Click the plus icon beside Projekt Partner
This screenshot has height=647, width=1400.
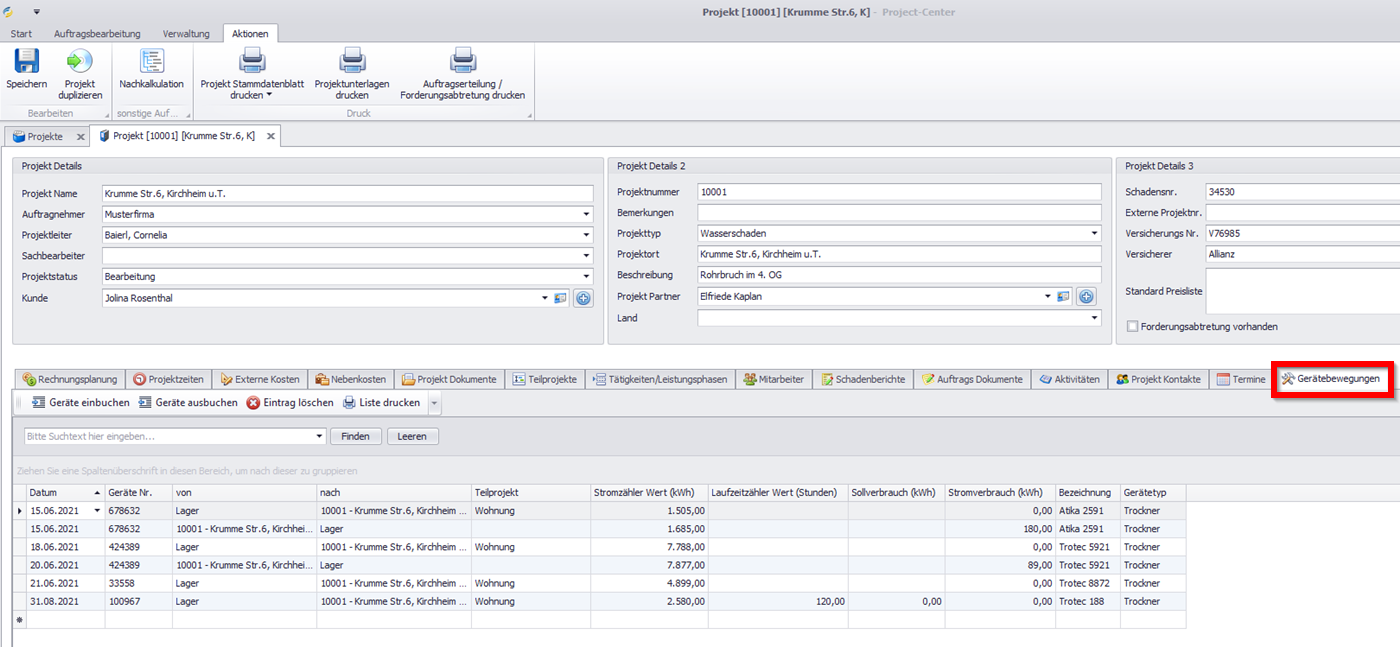(1086, 297)
